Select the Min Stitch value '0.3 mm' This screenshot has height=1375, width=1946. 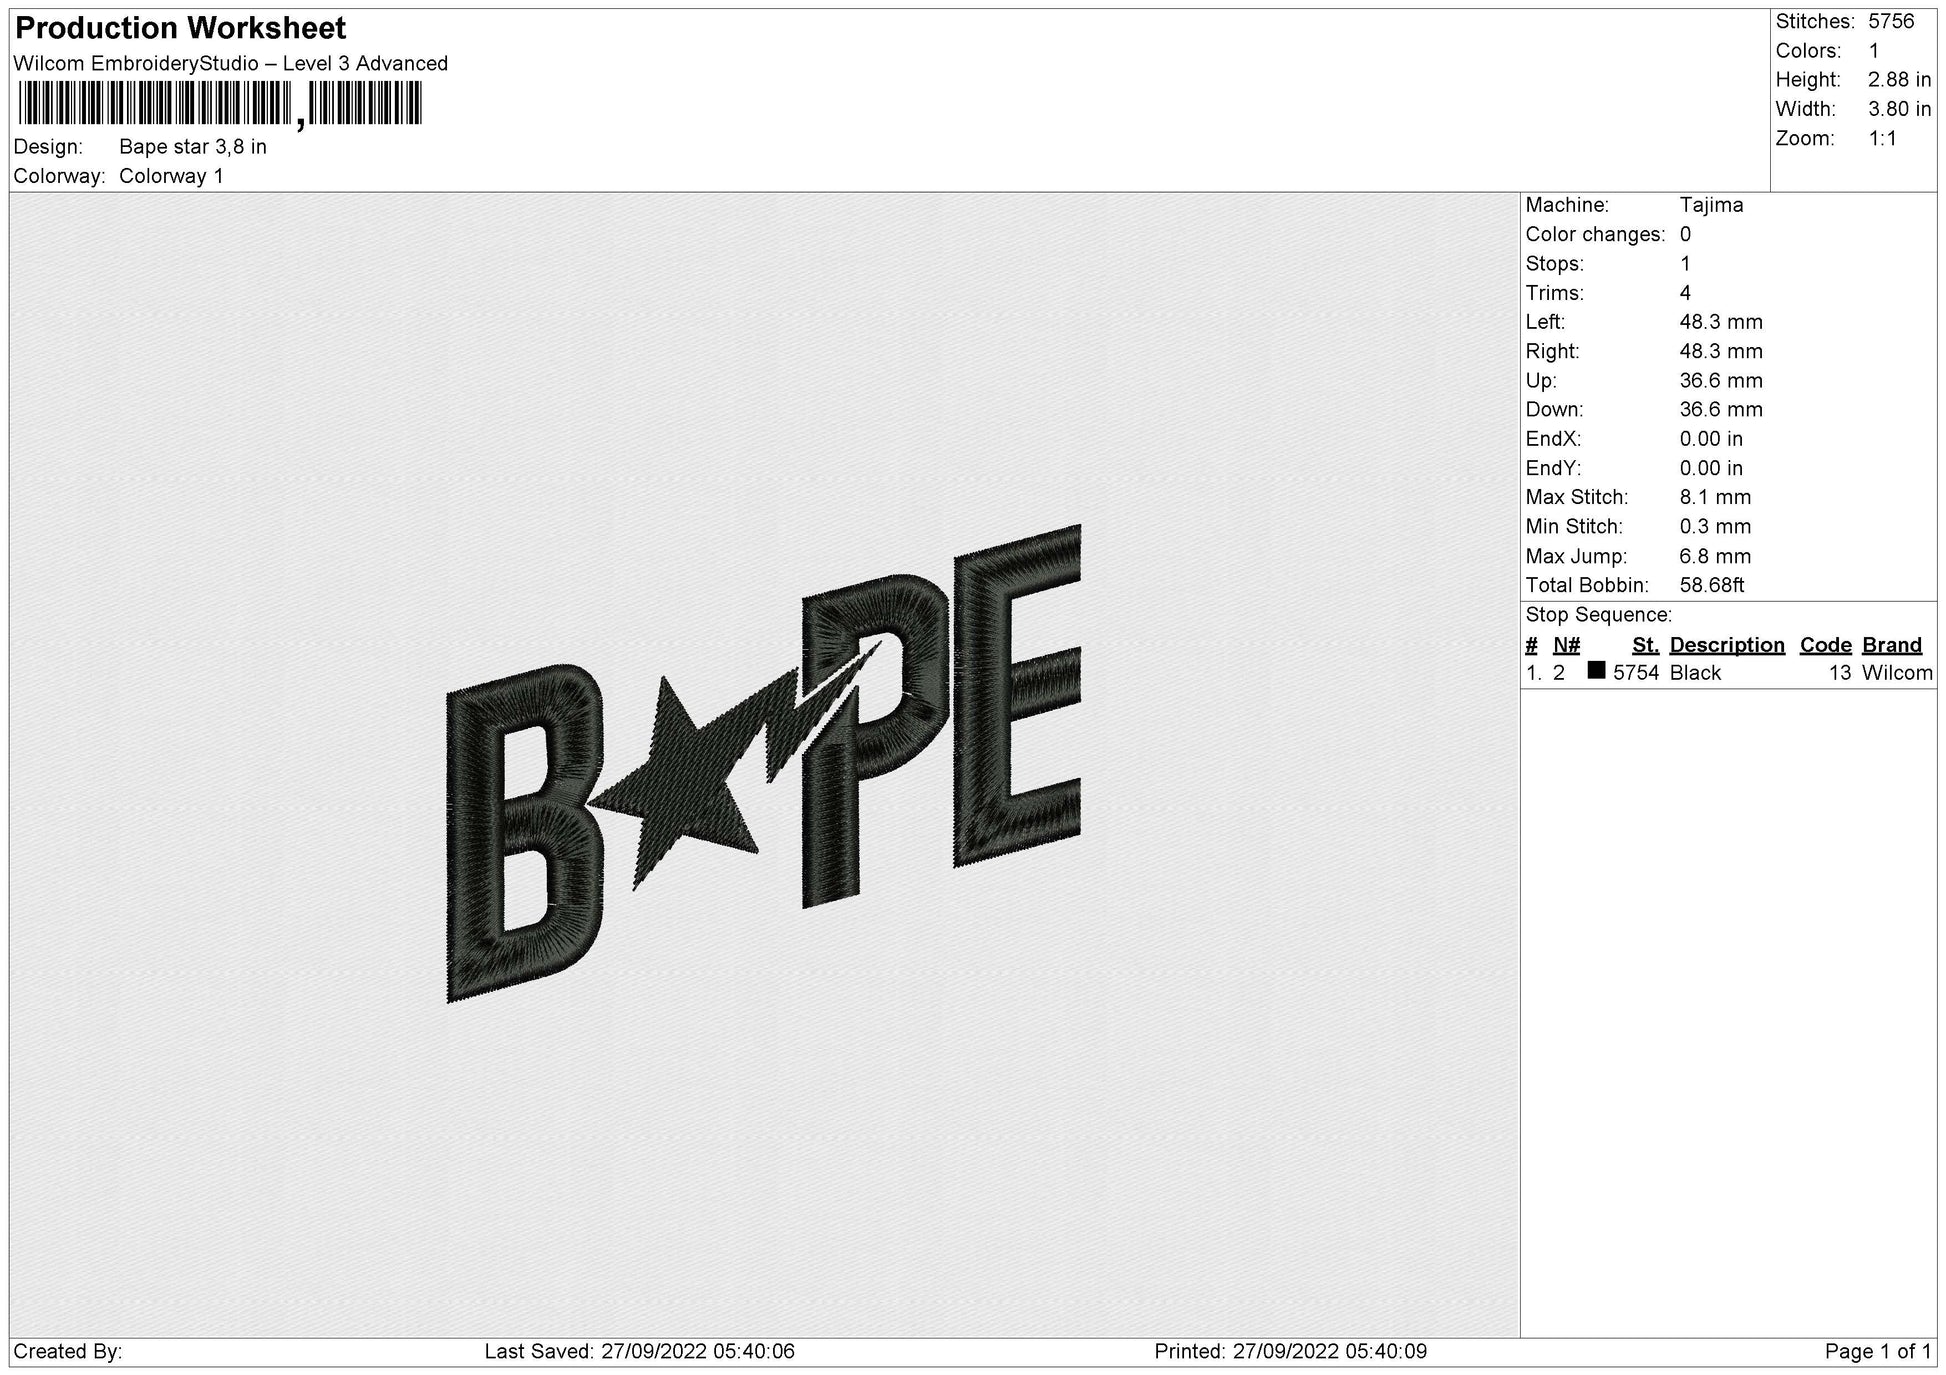point(1715,526)
